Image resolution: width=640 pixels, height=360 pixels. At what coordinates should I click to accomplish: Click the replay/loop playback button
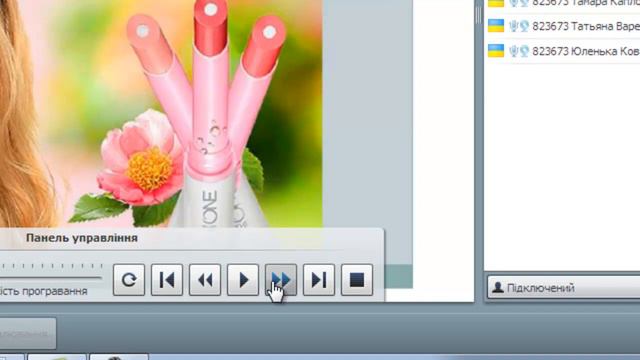129,280
